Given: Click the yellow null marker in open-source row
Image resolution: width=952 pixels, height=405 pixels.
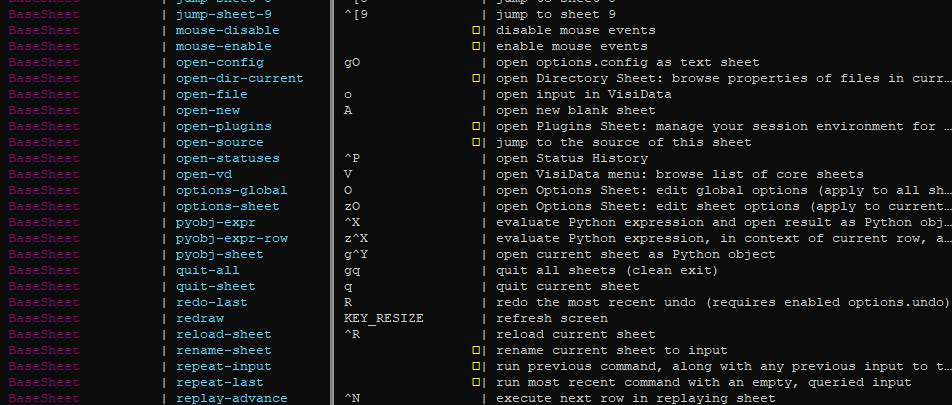Looking at the screenshot, I should pos(476,141).
